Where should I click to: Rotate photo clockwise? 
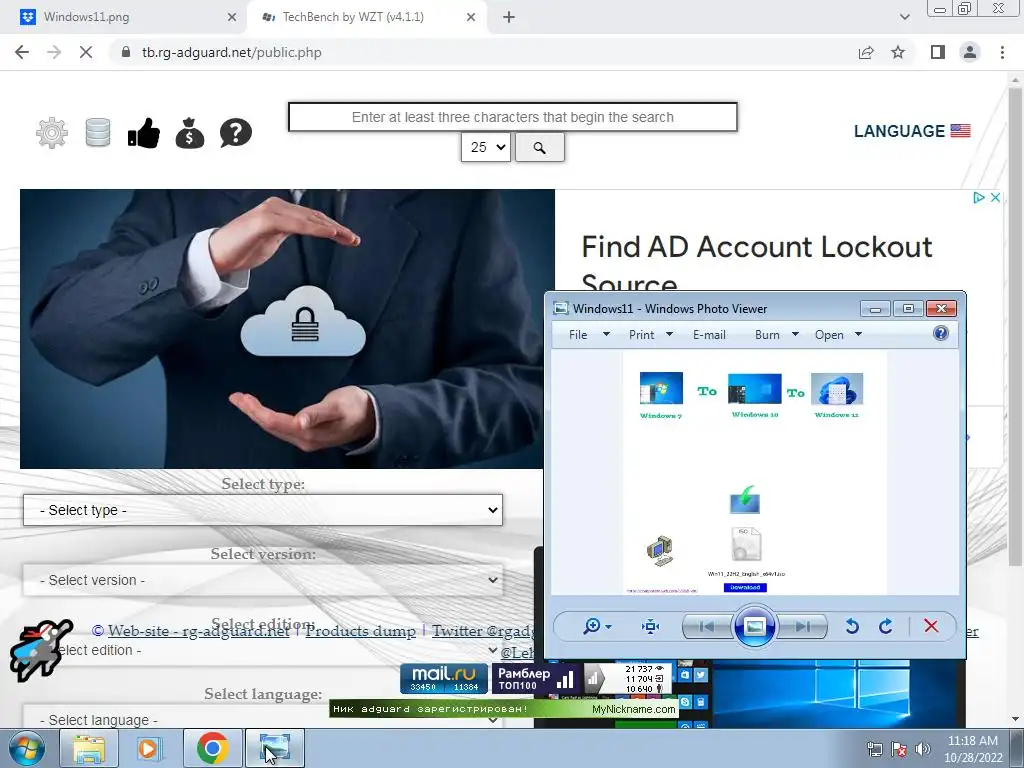(x=886, y=626)
